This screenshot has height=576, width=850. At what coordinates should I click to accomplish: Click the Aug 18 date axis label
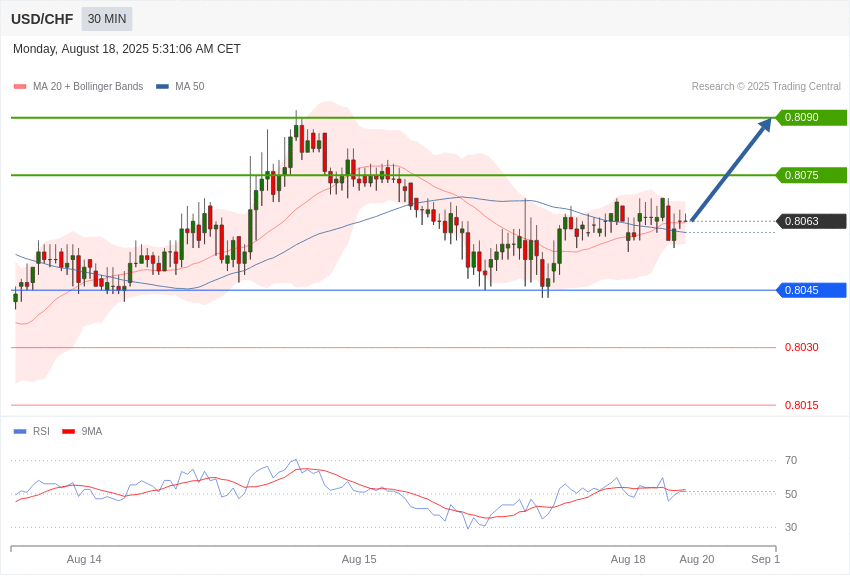[x=628, y=559]
